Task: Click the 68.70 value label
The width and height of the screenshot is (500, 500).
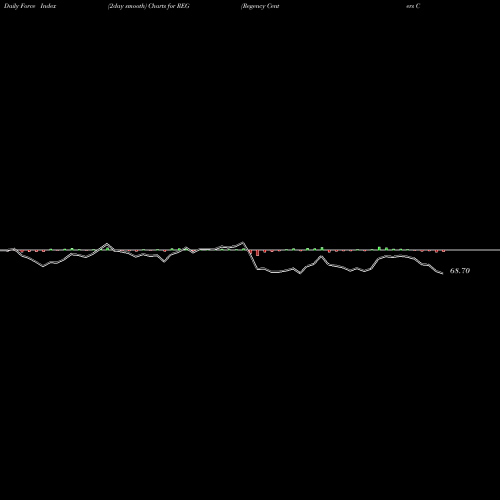Action: [x=460, y=271]
